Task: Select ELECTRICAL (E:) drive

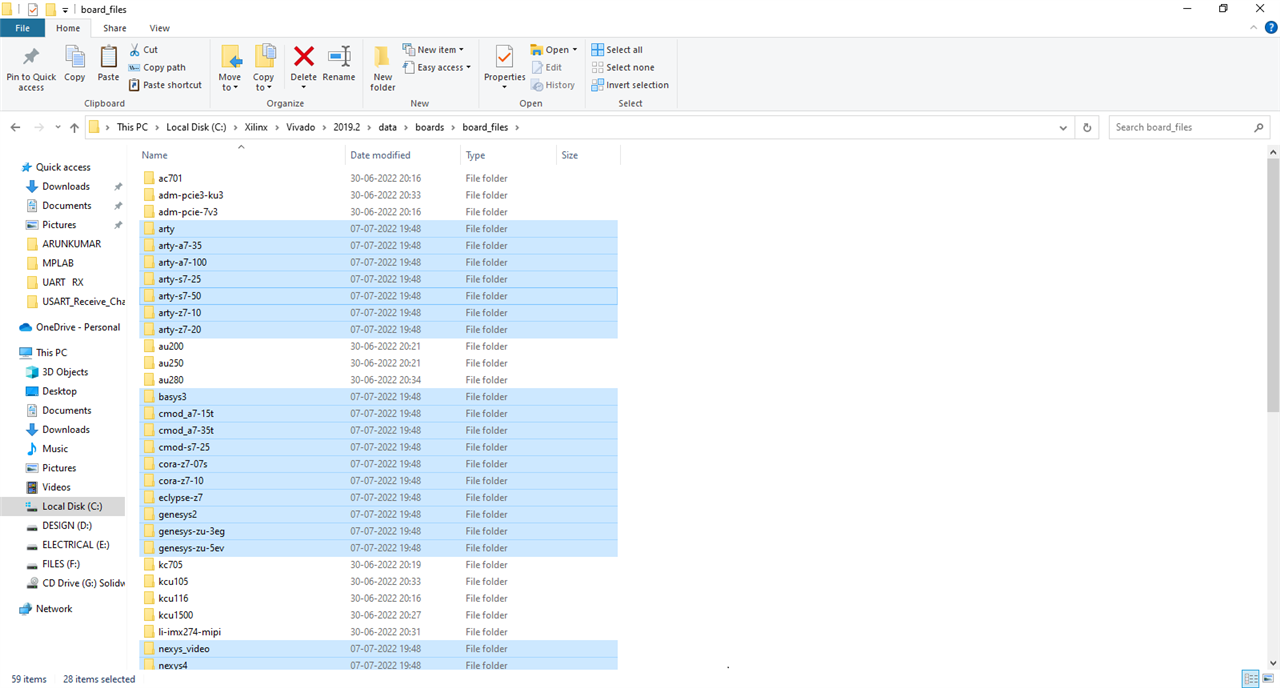Action: tap(75, 545)
